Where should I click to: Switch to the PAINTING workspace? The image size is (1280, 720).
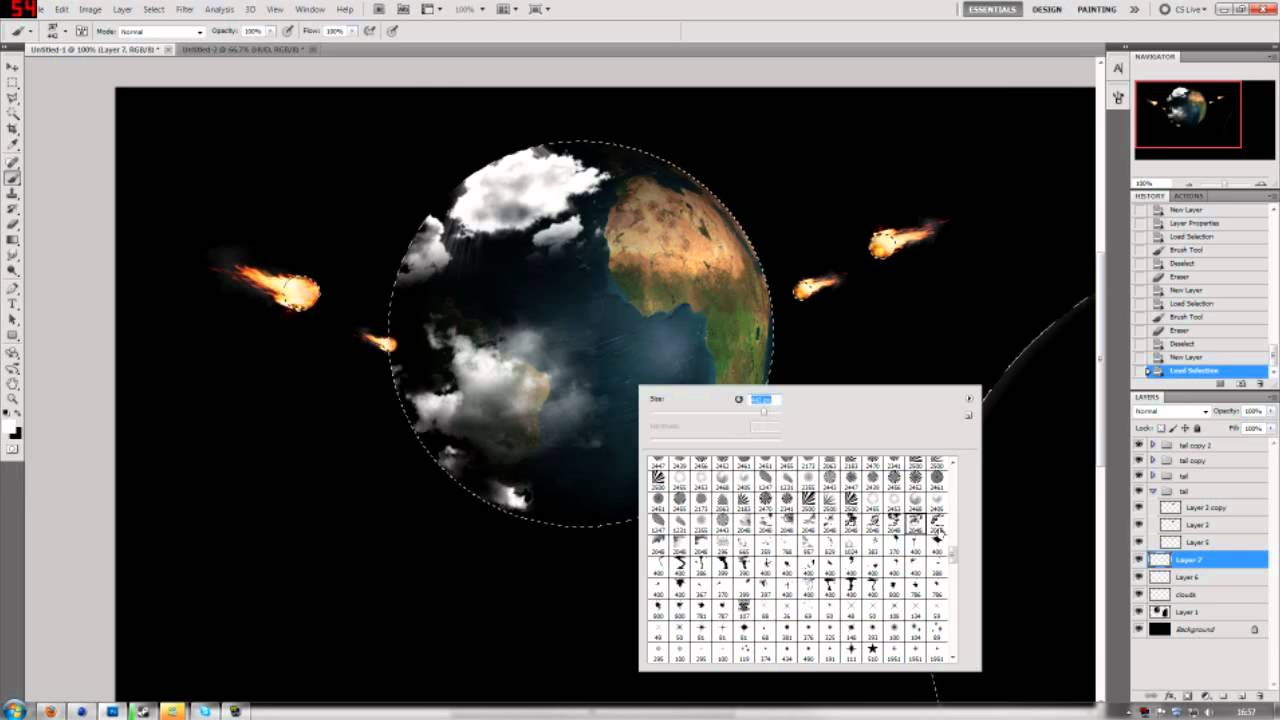(x=1097, y=9)
